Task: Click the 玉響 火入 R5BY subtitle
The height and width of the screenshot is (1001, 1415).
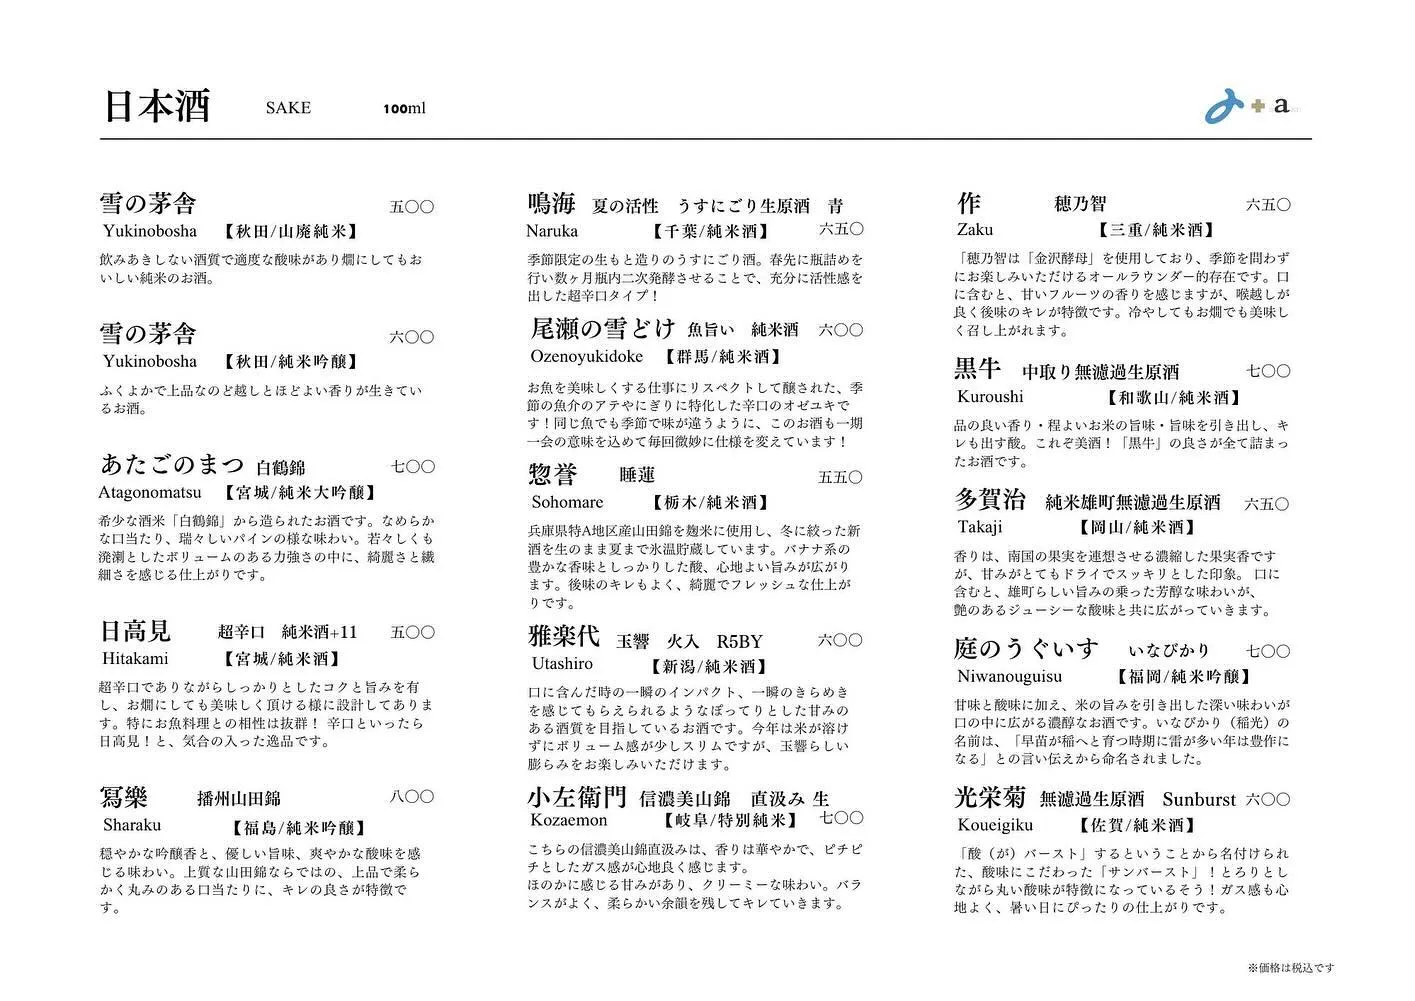Action: (689, 641)
